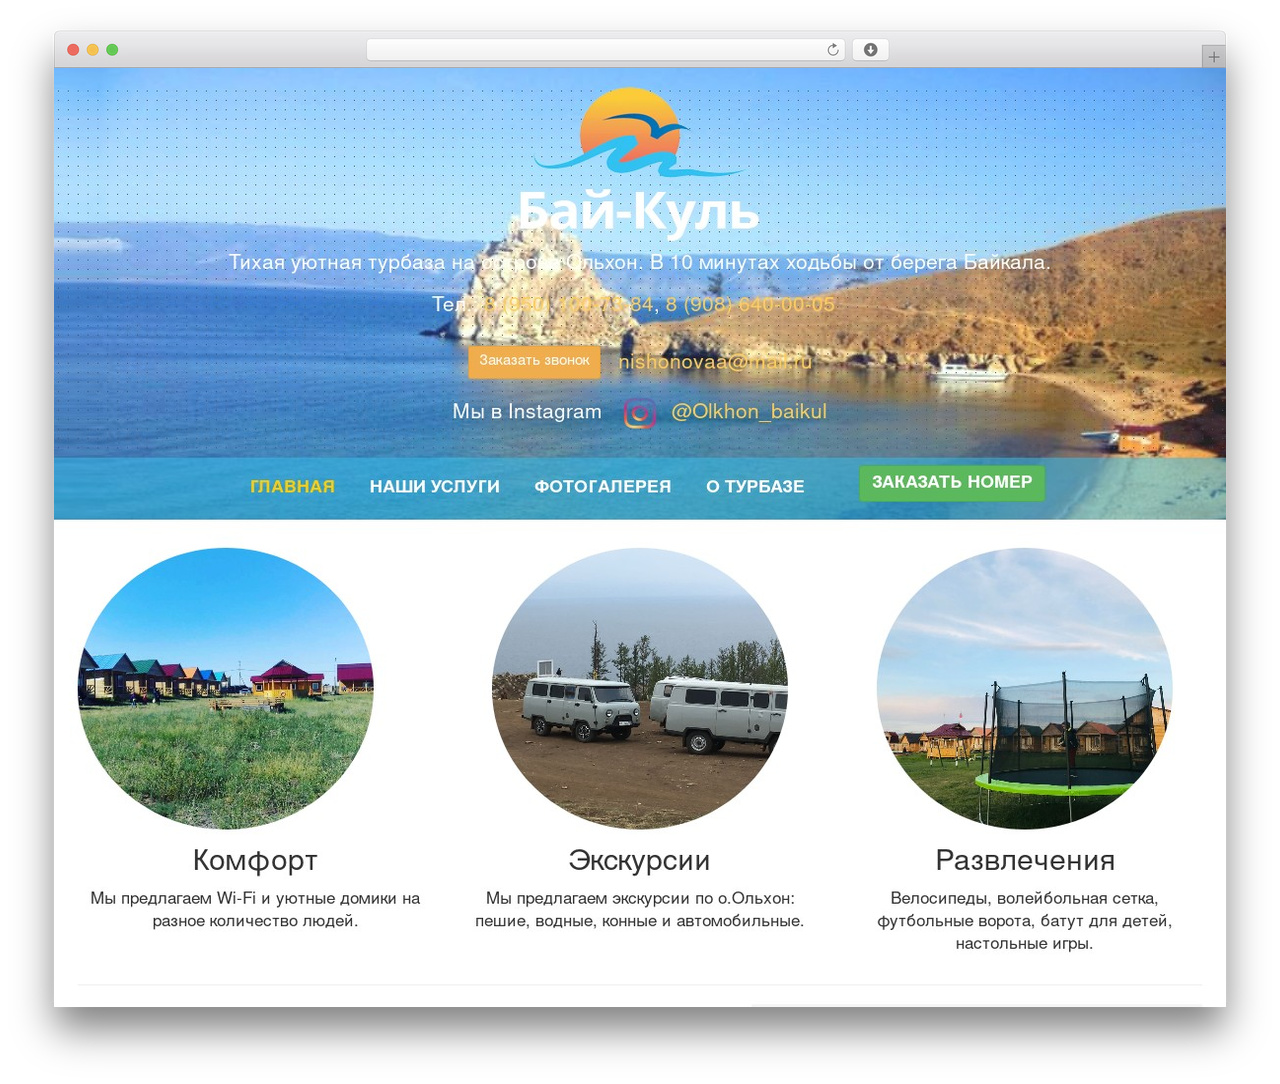Click the orange Заказать звонок button

534,361
